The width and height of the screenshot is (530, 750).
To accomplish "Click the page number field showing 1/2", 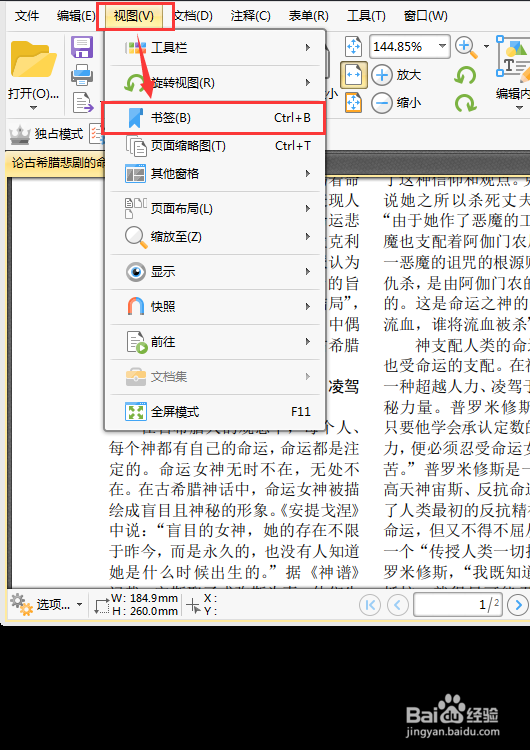I will [x=458, y=605].
